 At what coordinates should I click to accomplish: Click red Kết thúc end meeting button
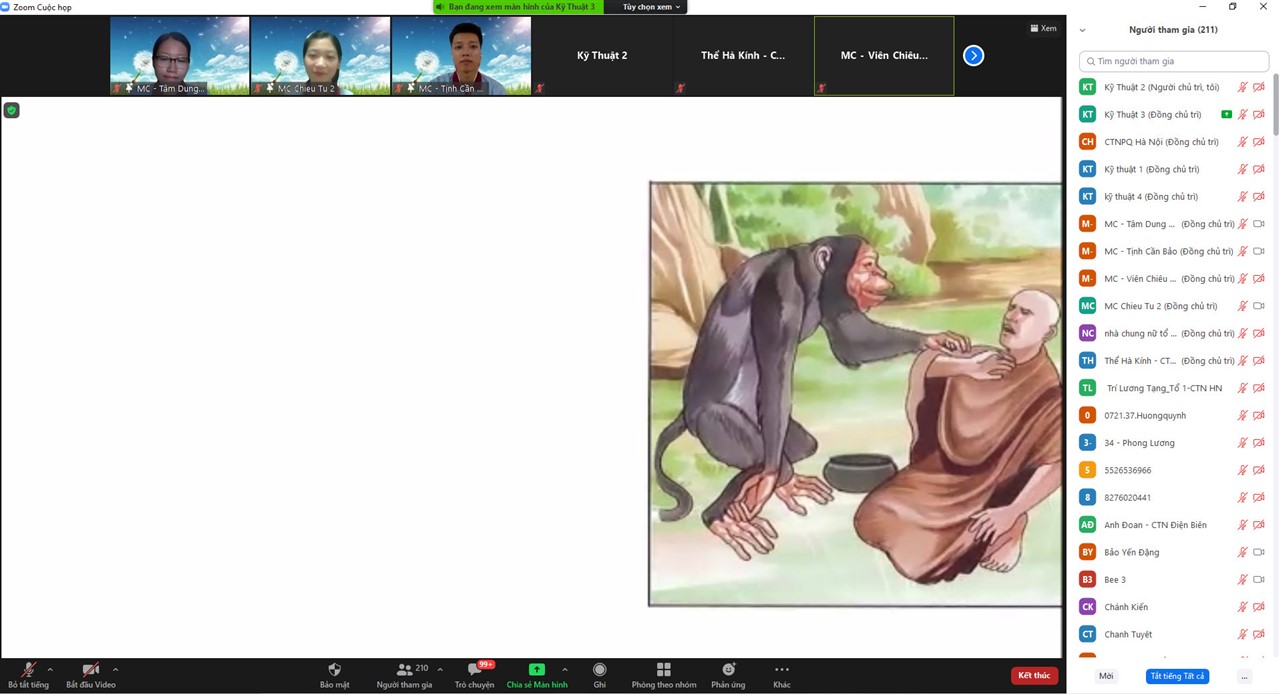click(1034, 675)
